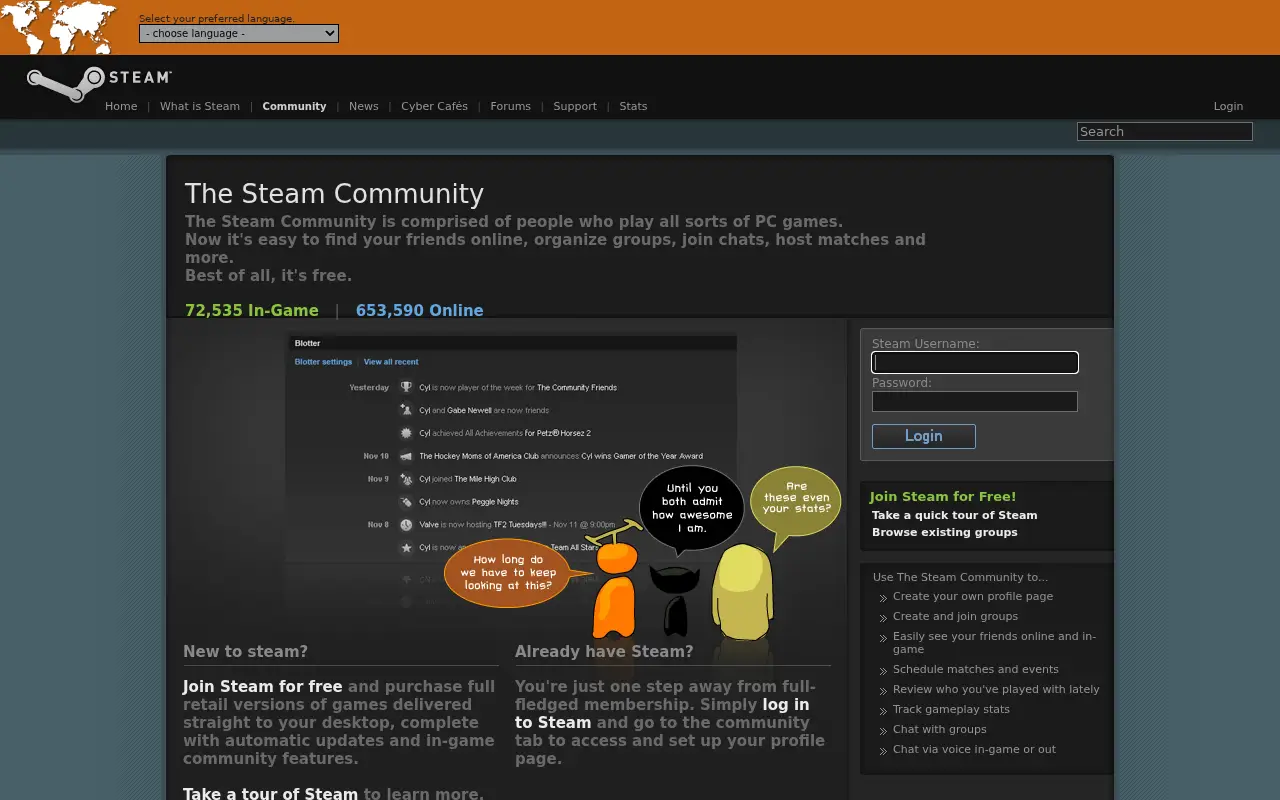The width and height of the screenshot is (1280, 800).
Task: Click the Create your own profile page text
Action: pos(973,596)
